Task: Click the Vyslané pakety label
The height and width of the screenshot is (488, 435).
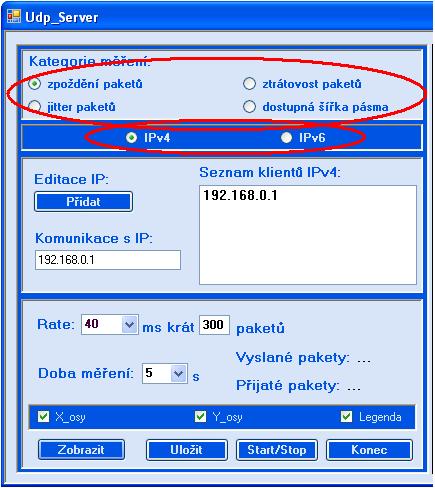Action: (x=293, y=358)
